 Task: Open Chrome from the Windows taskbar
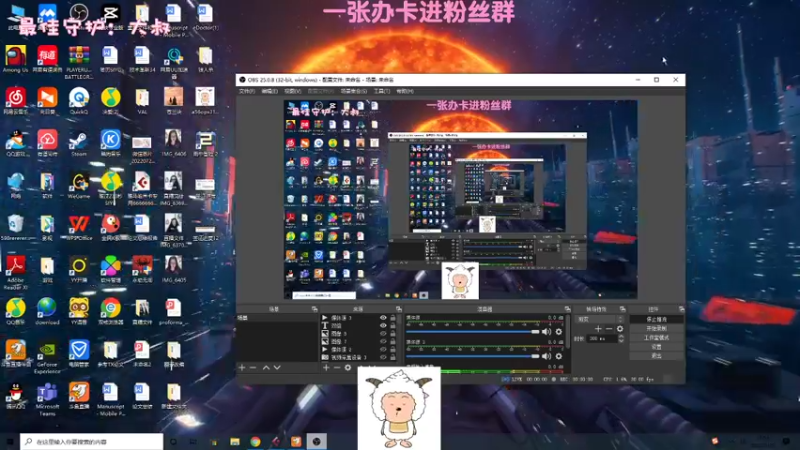(255, 441)
